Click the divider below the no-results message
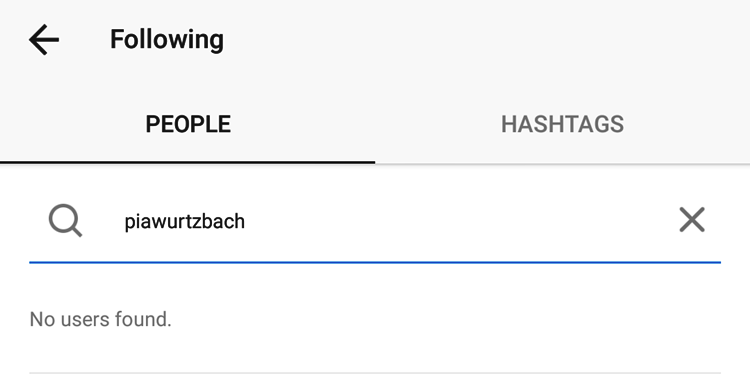Viewport: 750px width, 392px height. tap(375, 373)
